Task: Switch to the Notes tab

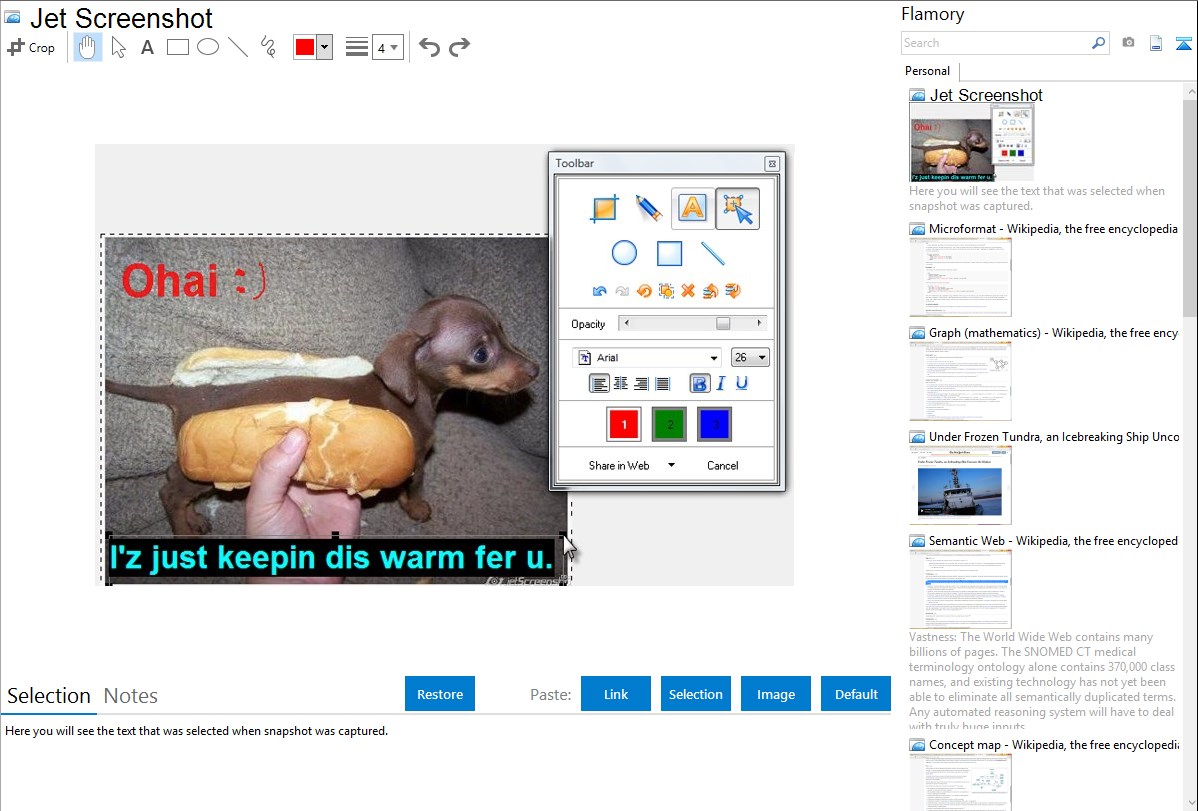Action: pyautogui.click(x=131, y=696)
